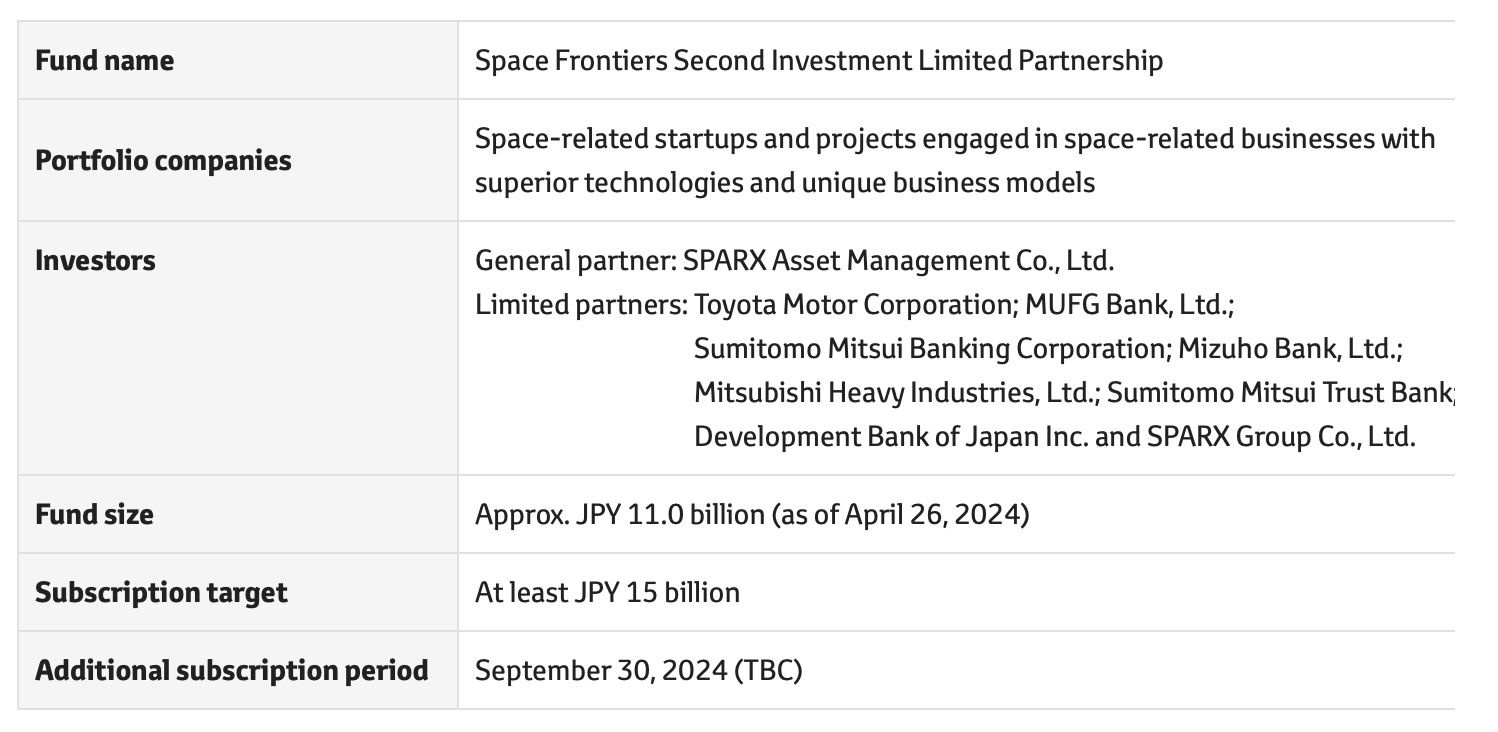Click the portfolio description mentioning space-related startups
1498x732 pixels.
point(955,160)
